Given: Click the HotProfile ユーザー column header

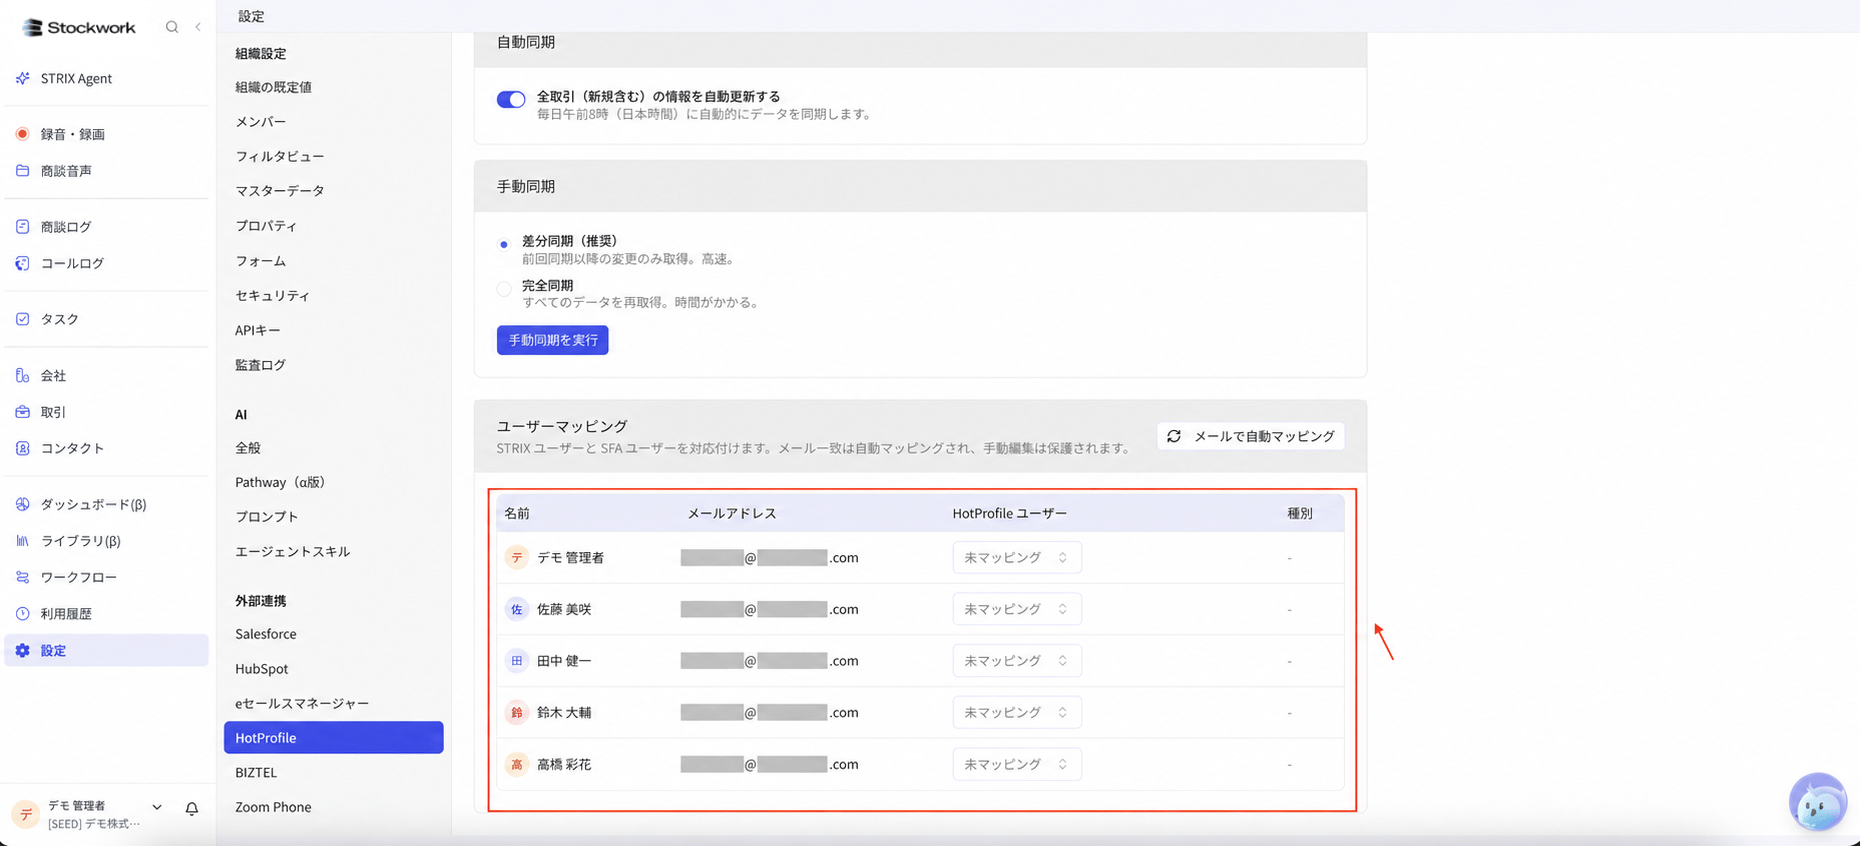Looking at the screenshot, I should 1010,513.
